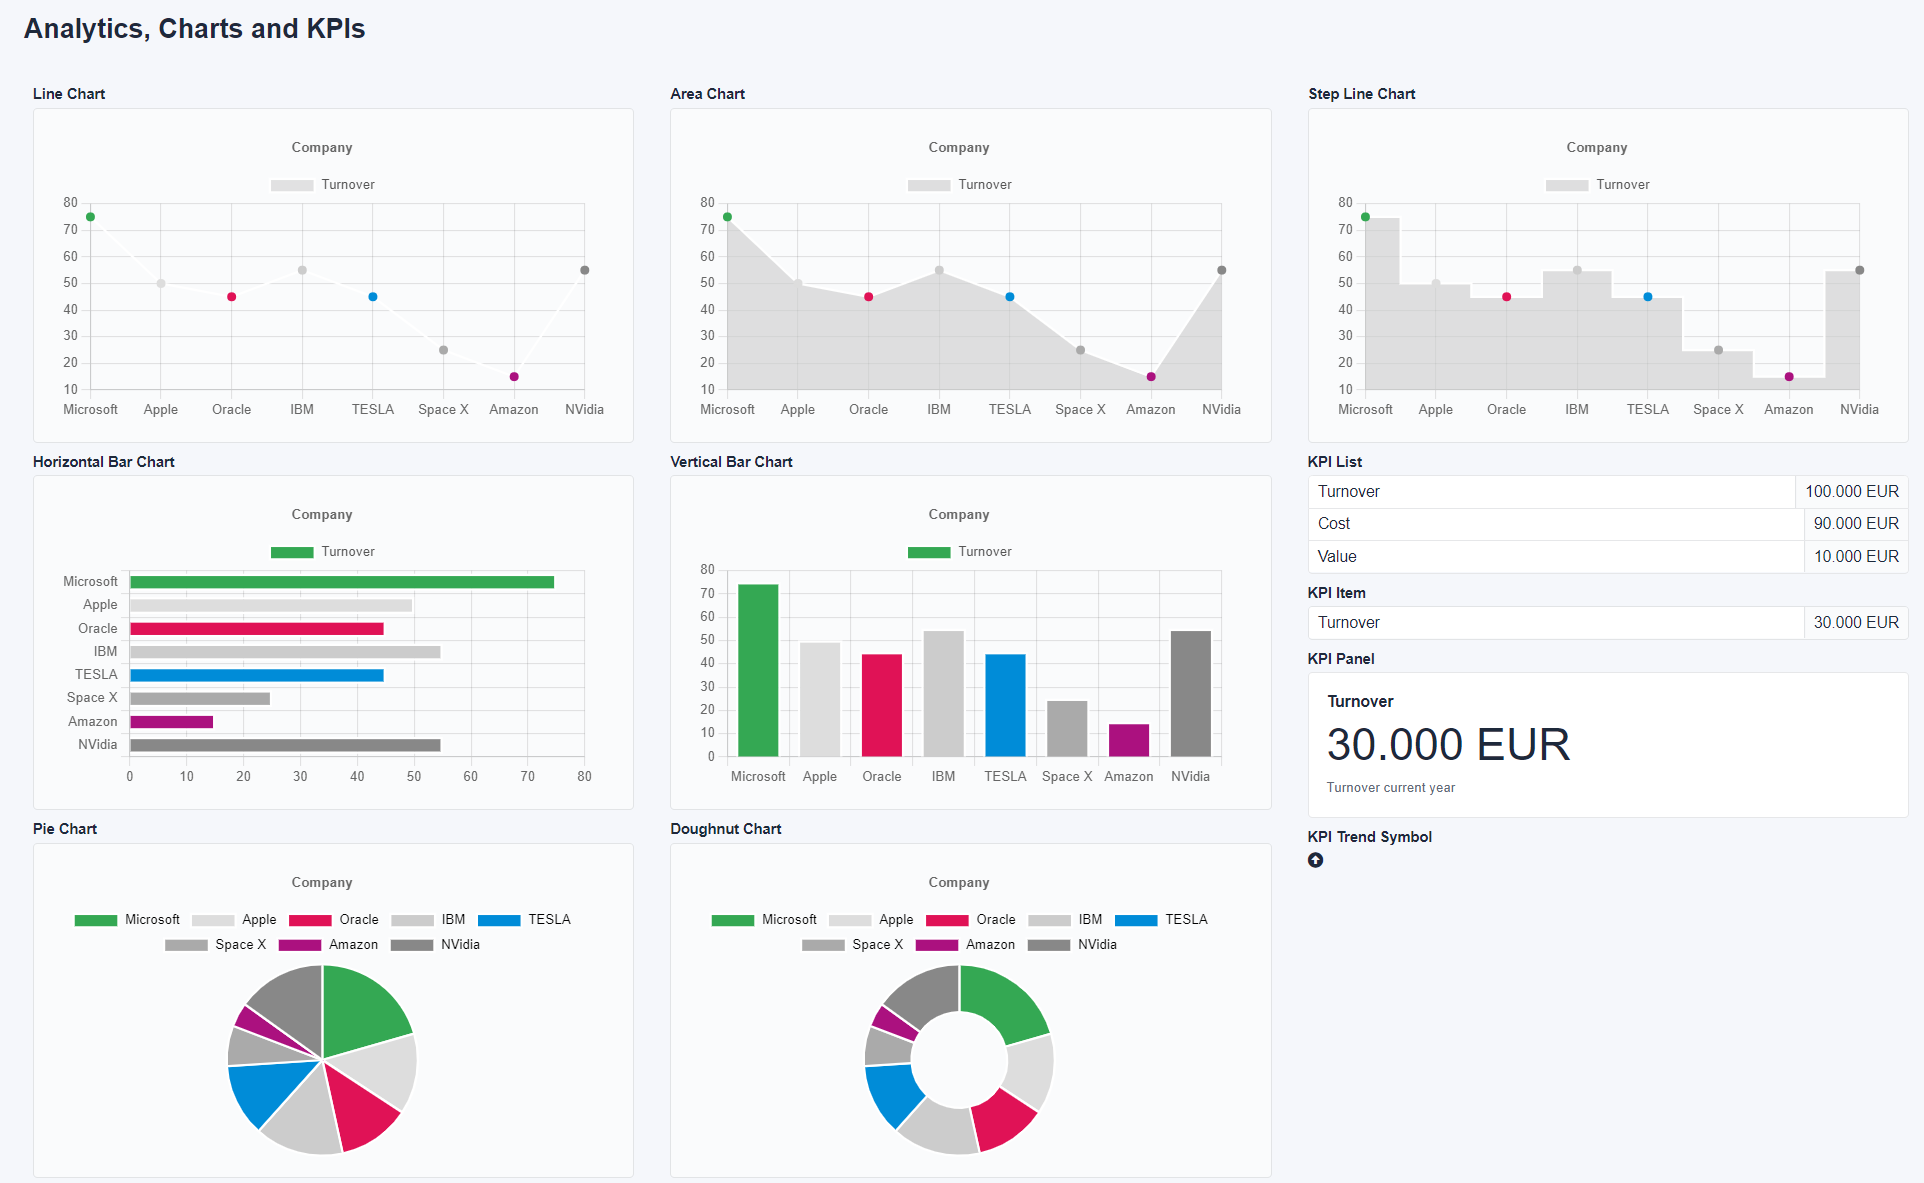Click the KPI trend up-arrow symbol
1924x1183 pixels.
(1315, 860)
